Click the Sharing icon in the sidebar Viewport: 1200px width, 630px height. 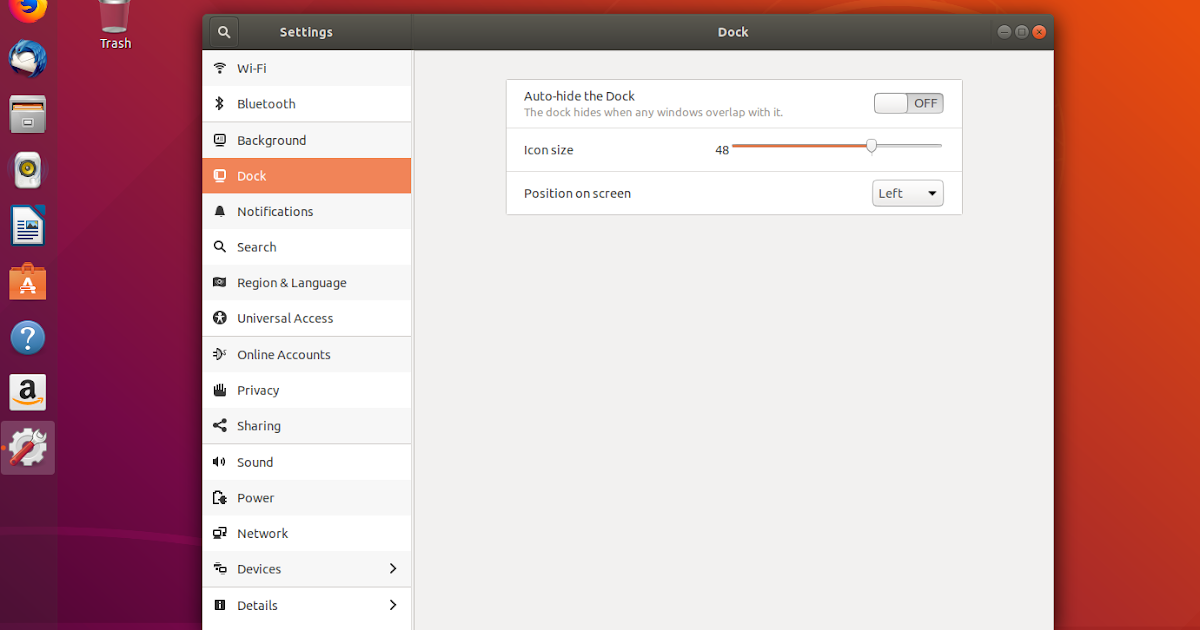point(220,426)
